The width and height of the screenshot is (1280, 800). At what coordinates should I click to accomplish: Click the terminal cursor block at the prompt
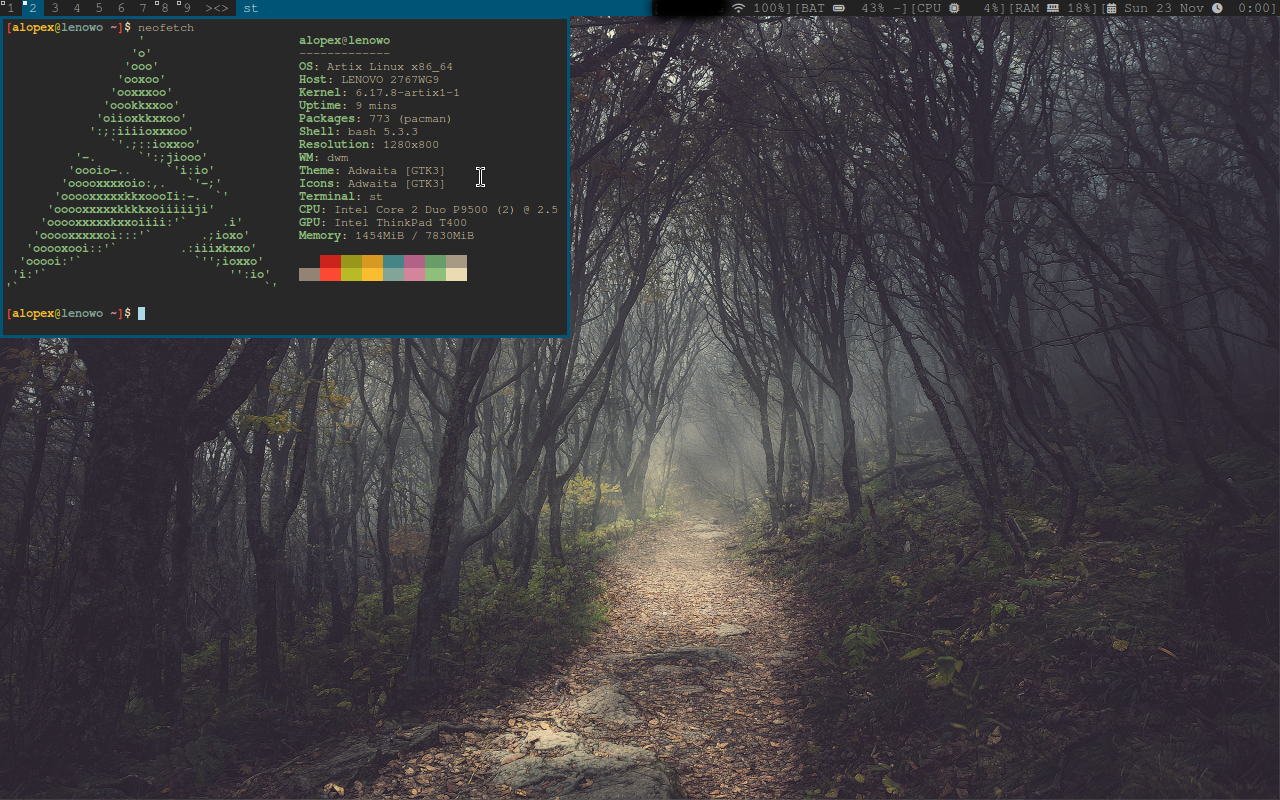(142, 314)
